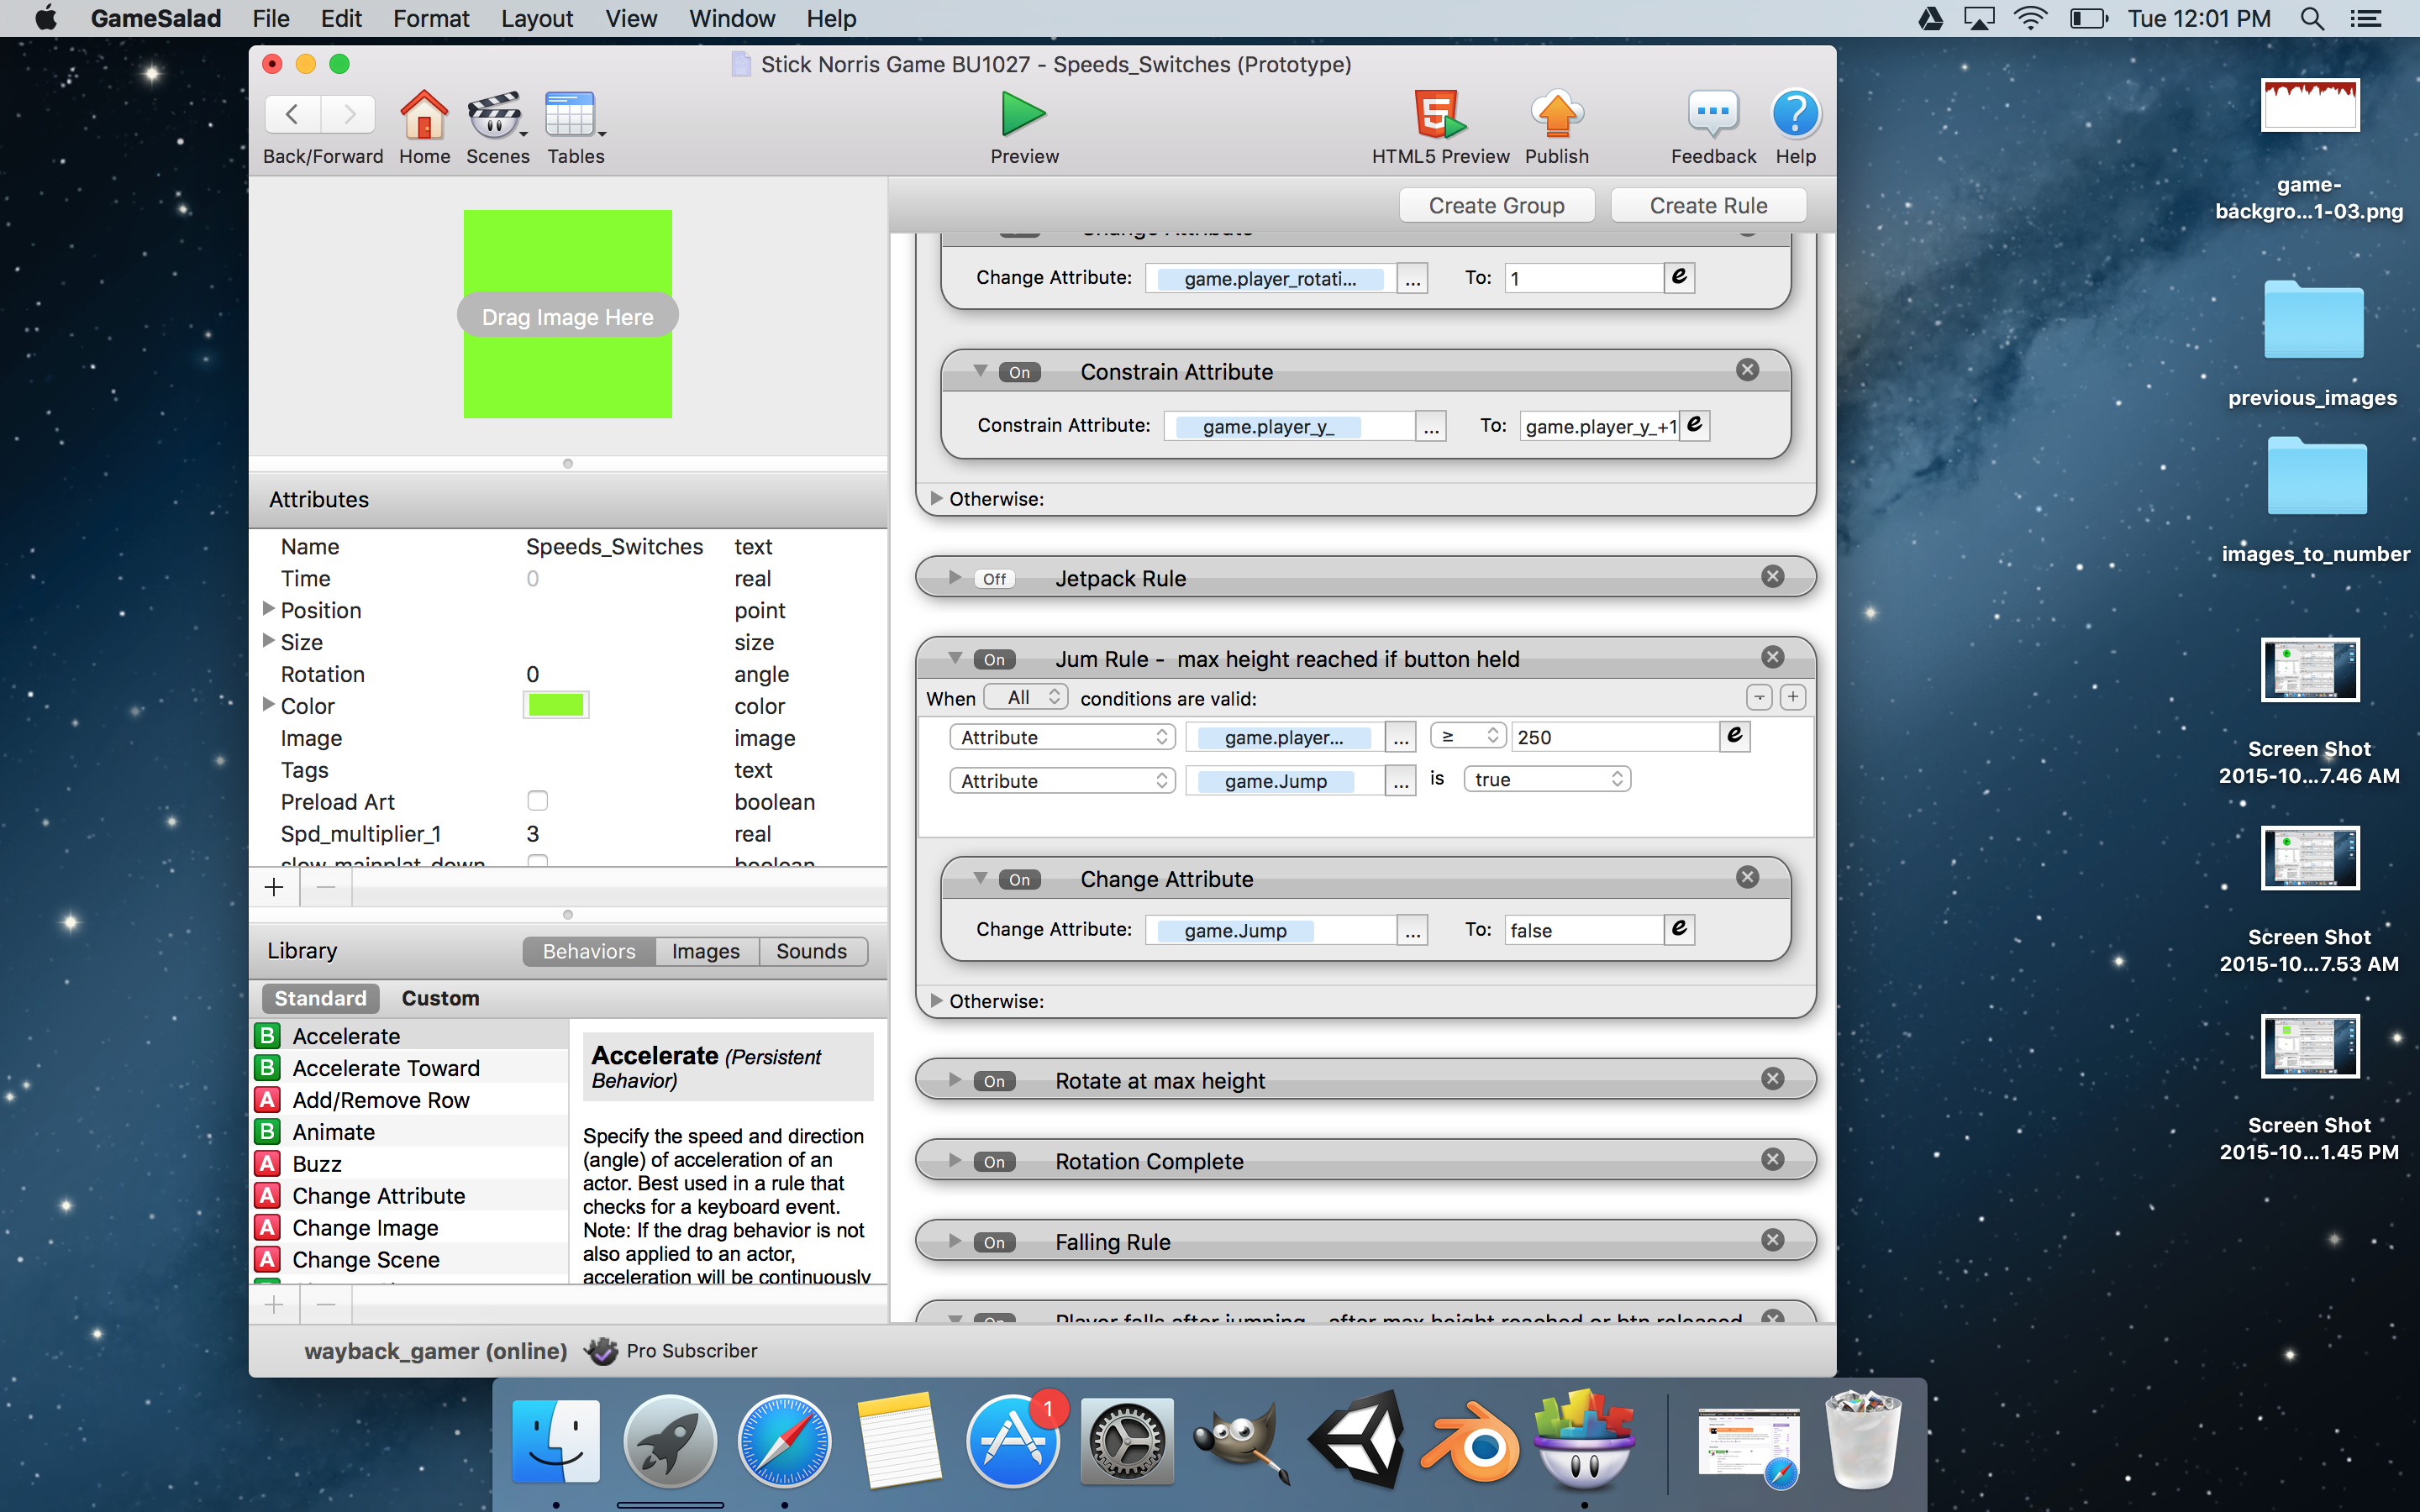
Task: Click the Spd_multiplier_1 value 3
Action: tap(533, 834)
